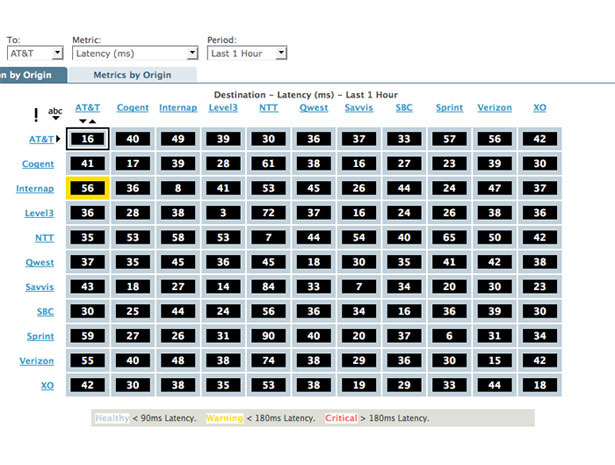615x465 pixels.
Task: Click Sprint row Sprint column cell 6
Action: point(449,336)
